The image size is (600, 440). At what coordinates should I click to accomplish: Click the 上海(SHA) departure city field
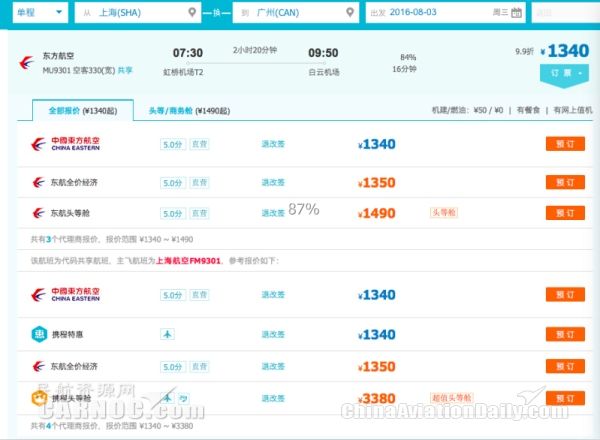click(138, 12)
